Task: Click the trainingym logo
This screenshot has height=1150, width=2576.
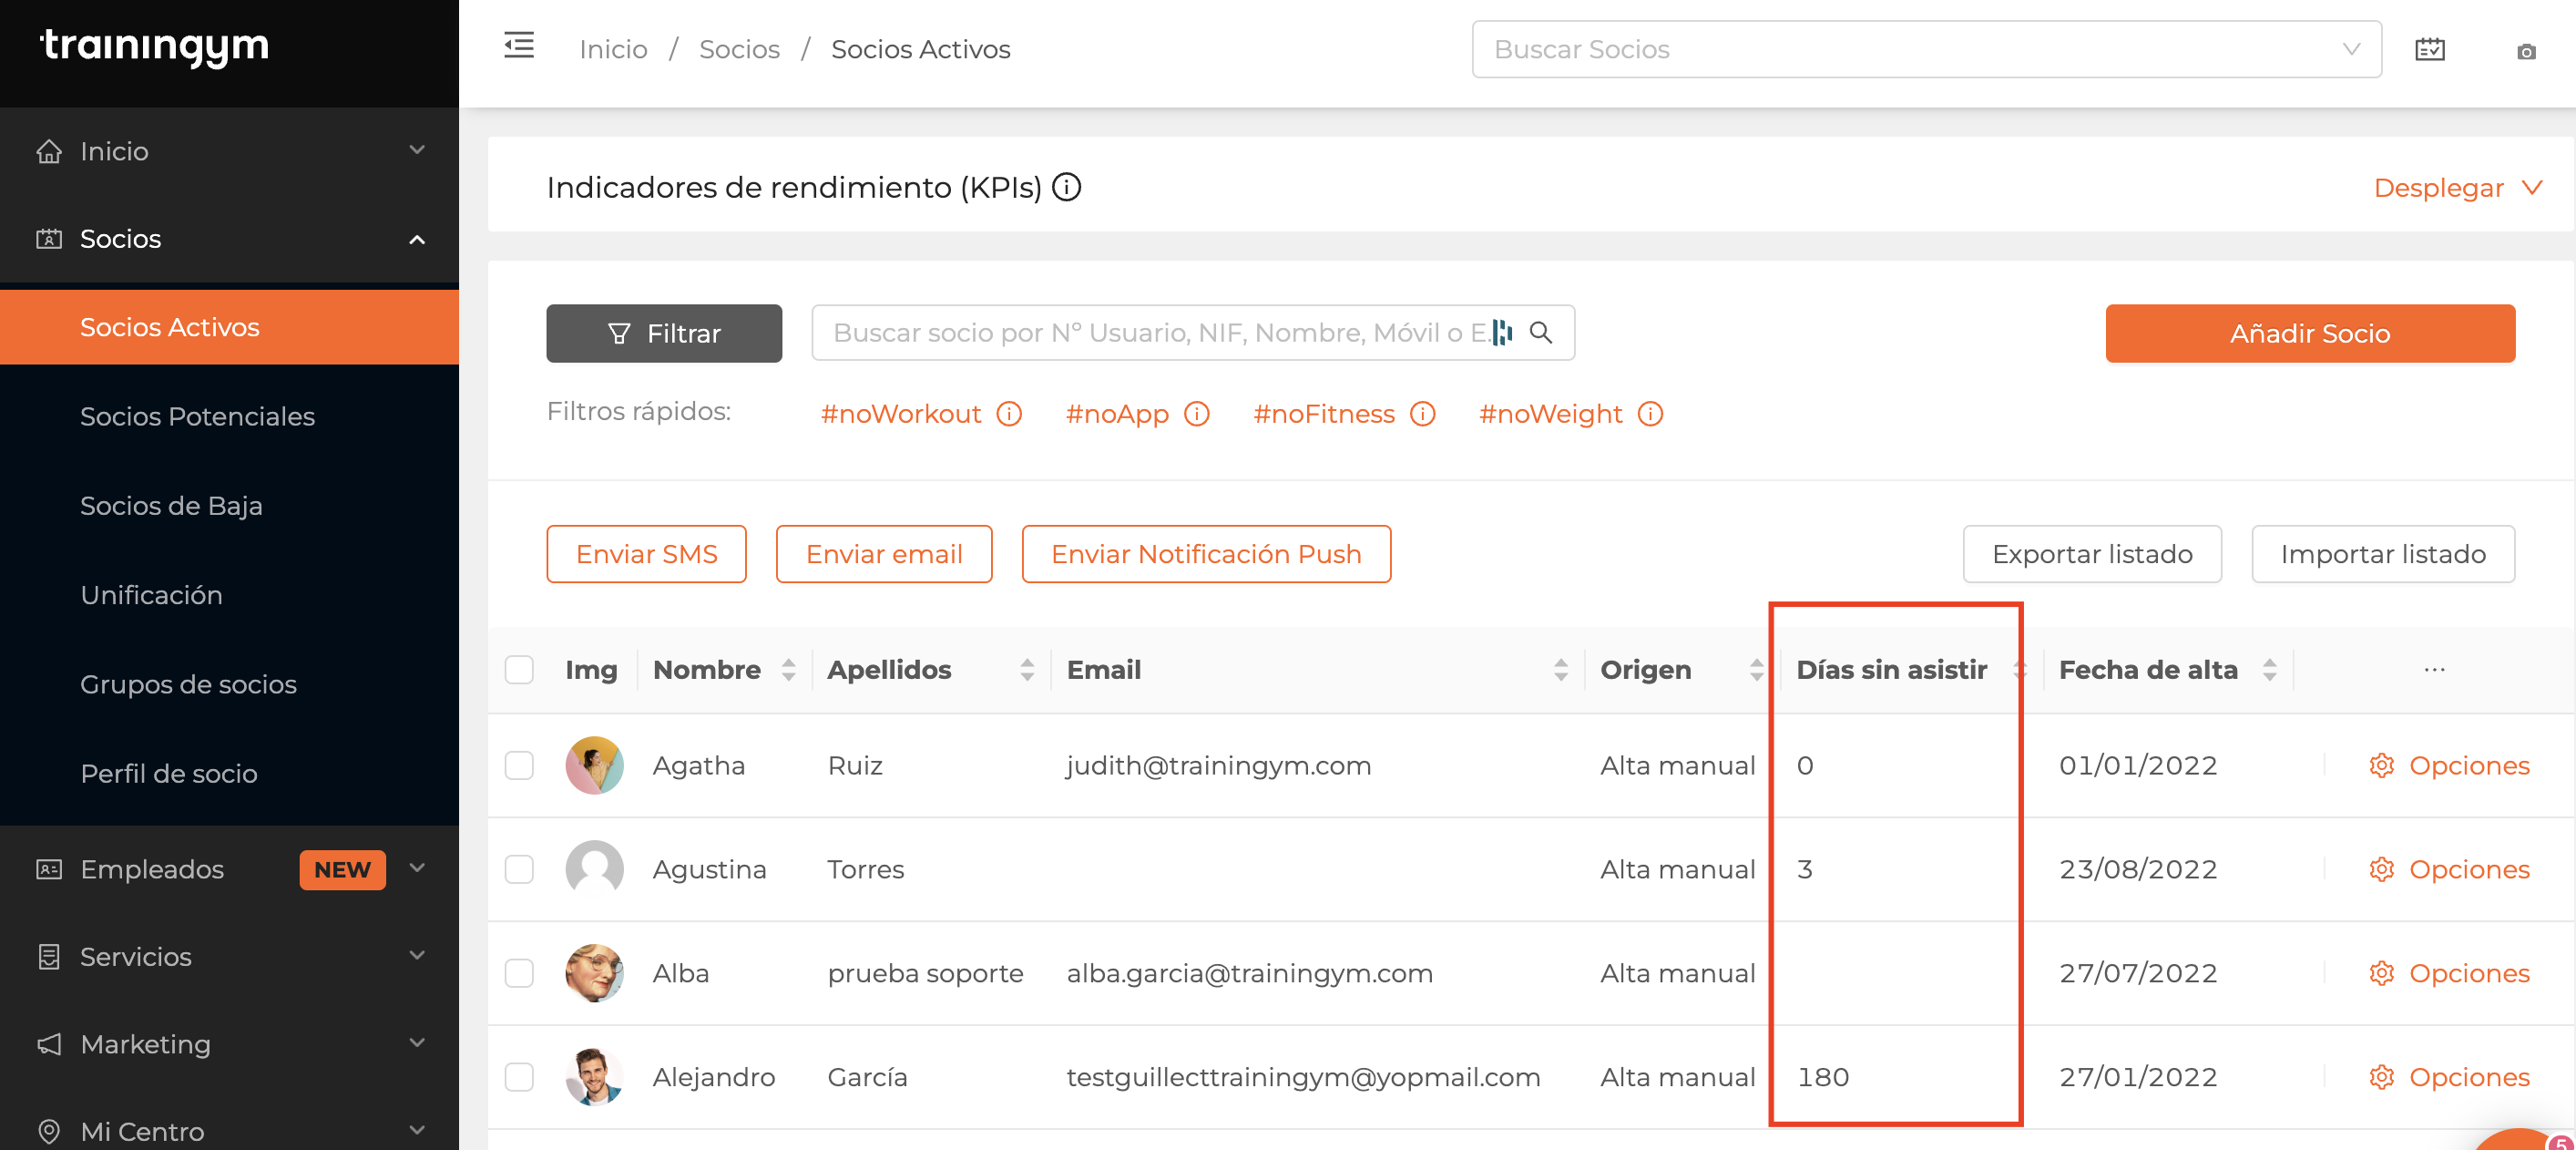Action: pyautogui.click(x=154, y=46)
